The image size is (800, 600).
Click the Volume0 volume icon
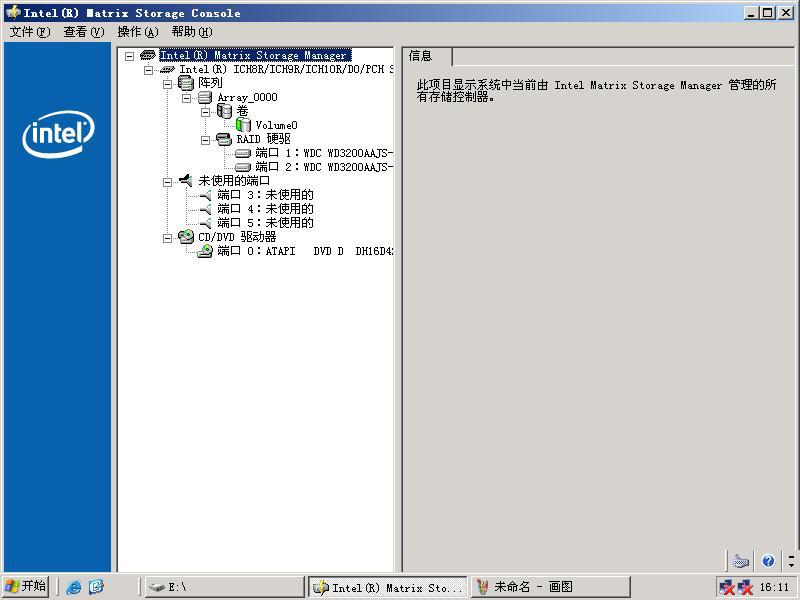coord(243,125)
